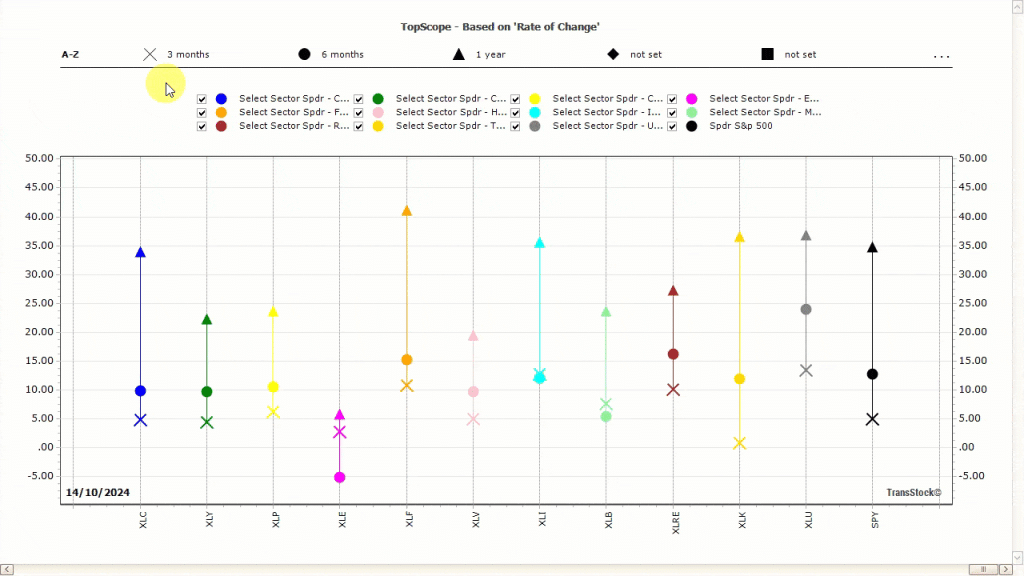This screenshot has height=576, width=1024.
Task: Uncheck the checkbox beside 'Spdr S&p 500'
Action: coord(671,126)
